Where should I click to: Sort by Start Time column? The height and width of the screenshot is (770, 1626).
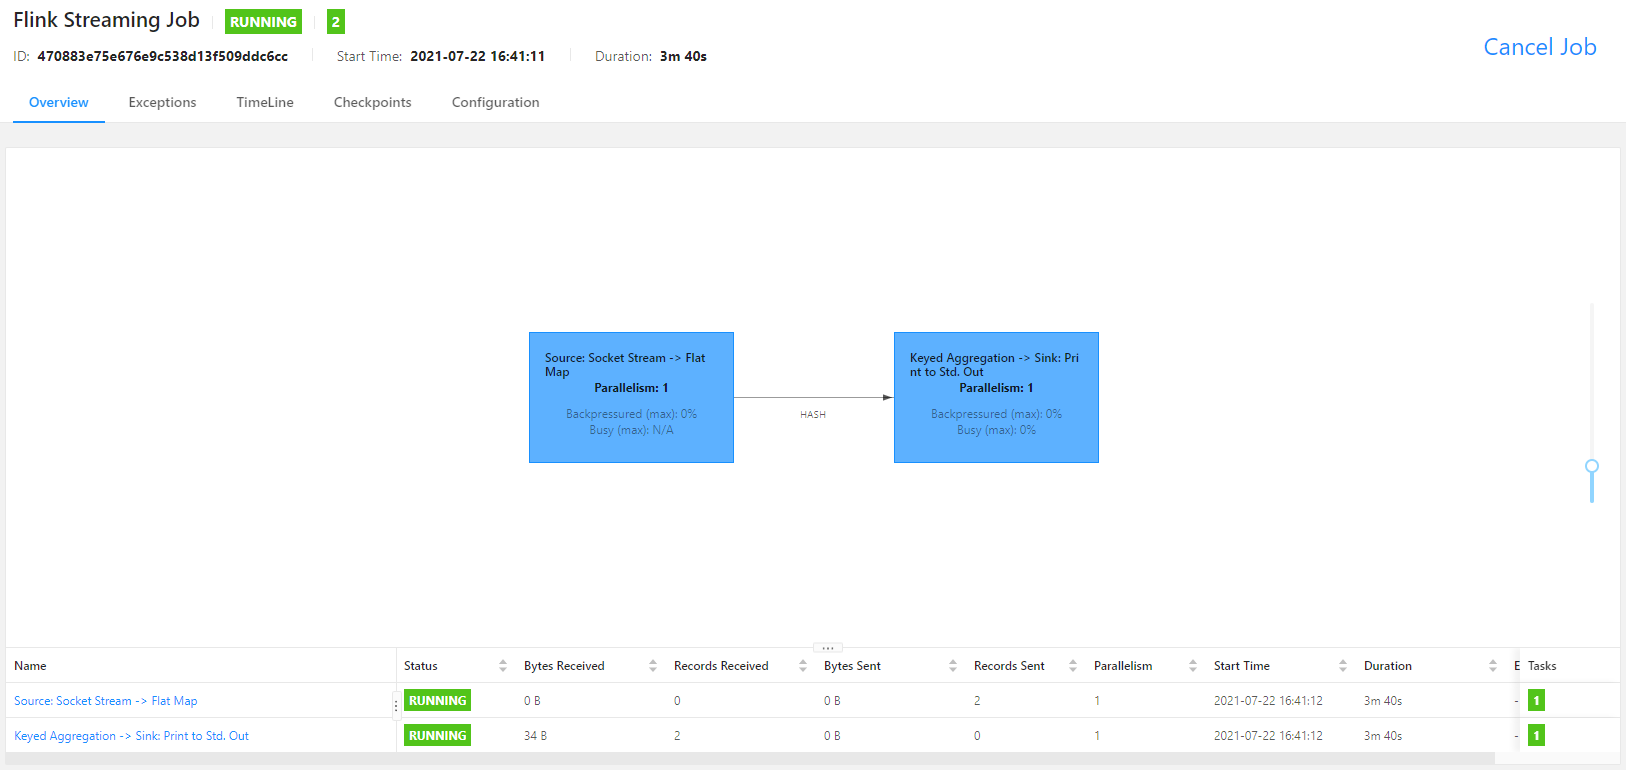point(1342,666)
